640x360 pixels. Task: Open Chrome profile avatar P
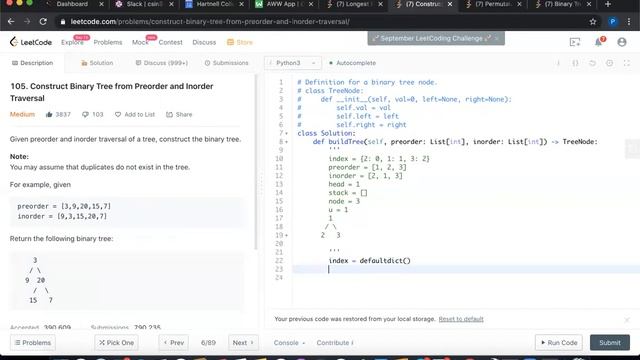pyautogui.click(x=612, y=22)
